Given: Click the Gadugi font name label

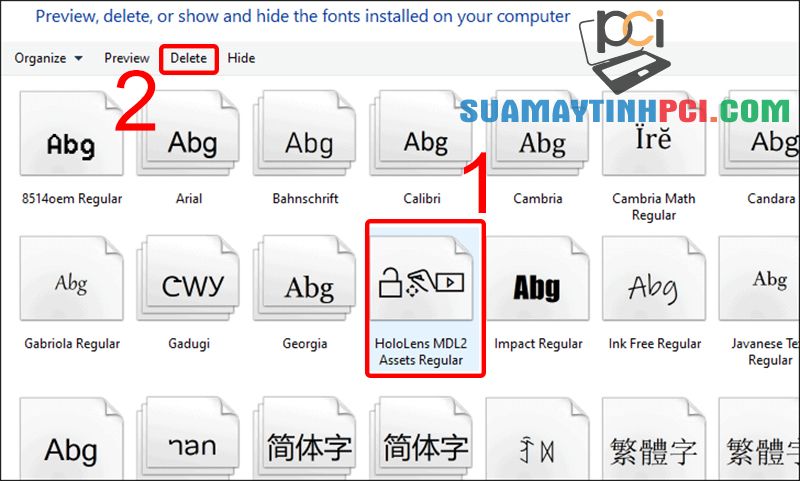Looking at the screenshot, I should 189,344.
